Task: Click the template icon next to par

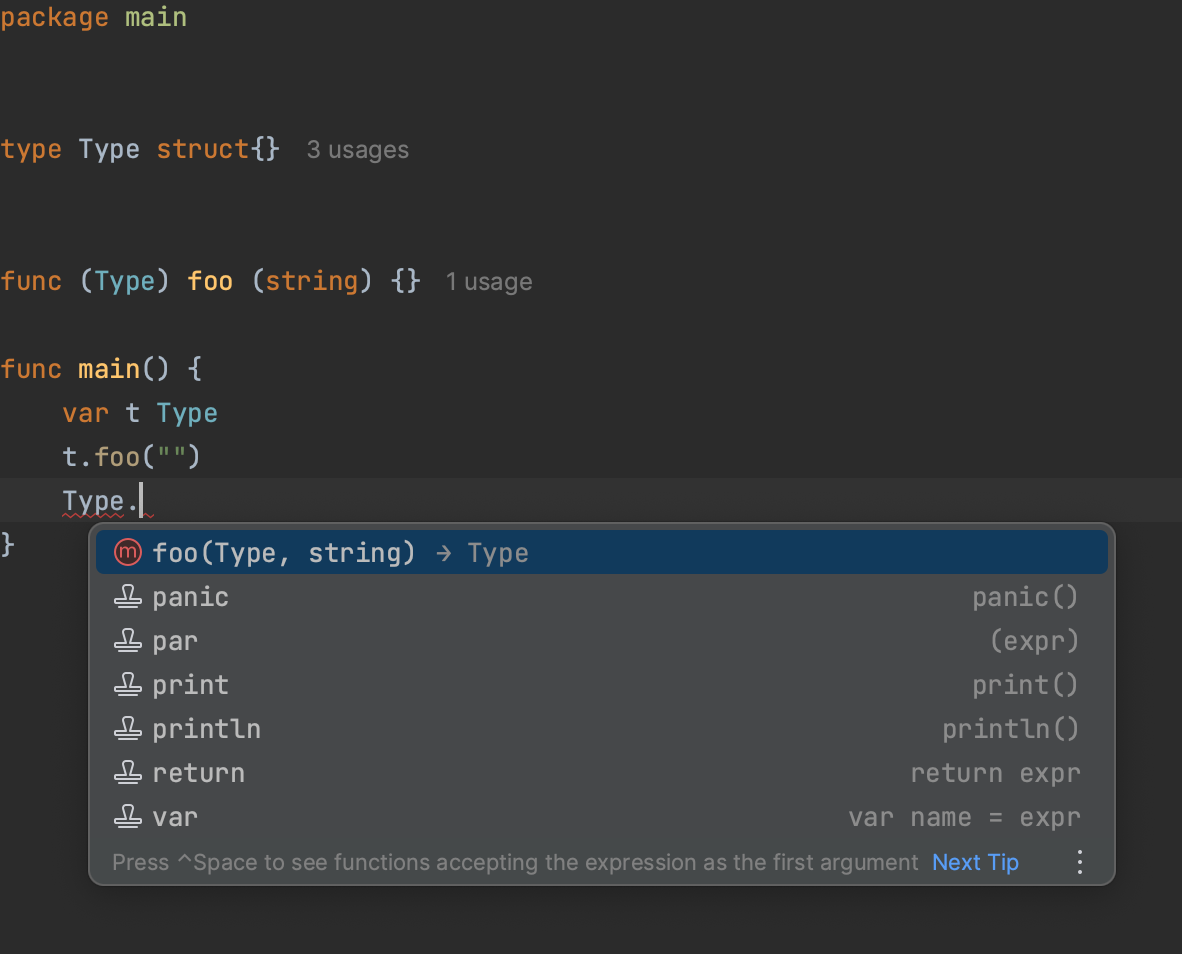Action: [x=128, y=641]
